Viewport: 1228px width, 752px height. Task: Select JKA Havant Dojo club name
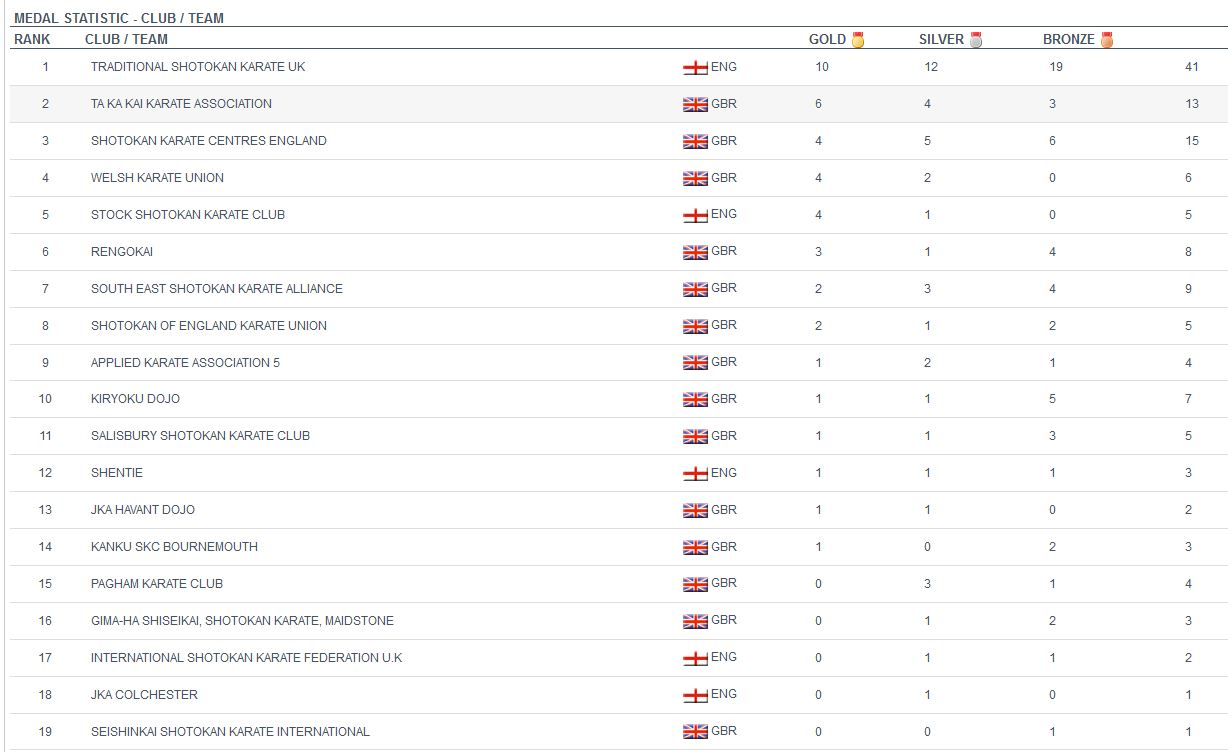click(143, 510)
